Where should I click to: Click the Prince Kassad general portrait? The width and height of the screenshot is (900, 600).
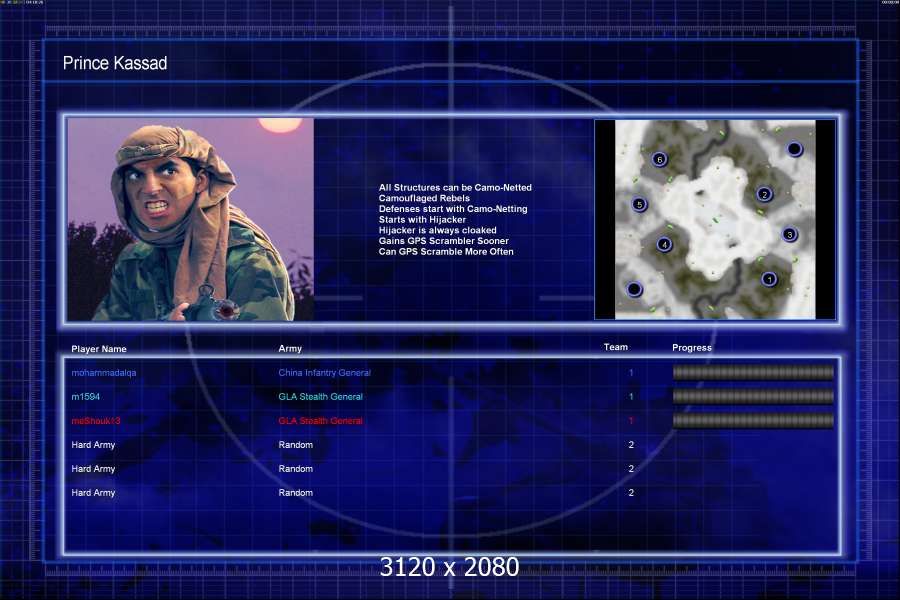(191, 219)
